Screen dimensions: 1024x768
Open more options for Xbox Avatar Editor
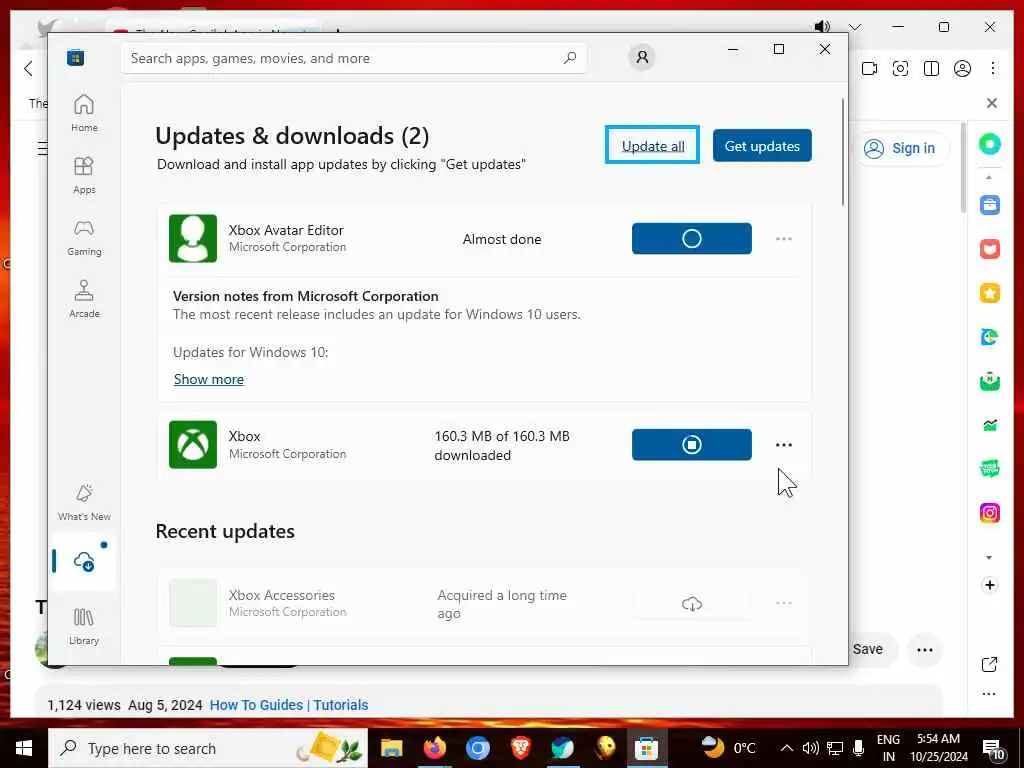784,239
